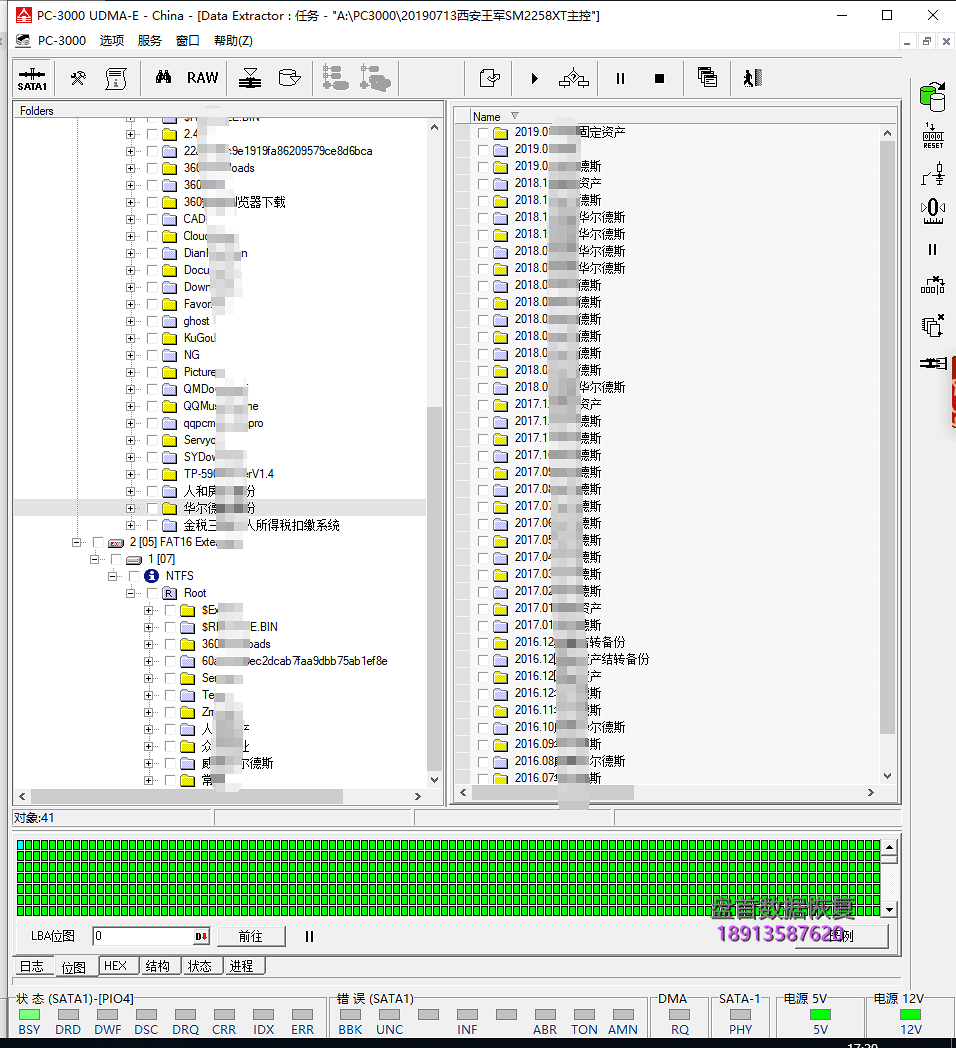
Task: Click the 前往 button
Action: [x=251, y=936]
